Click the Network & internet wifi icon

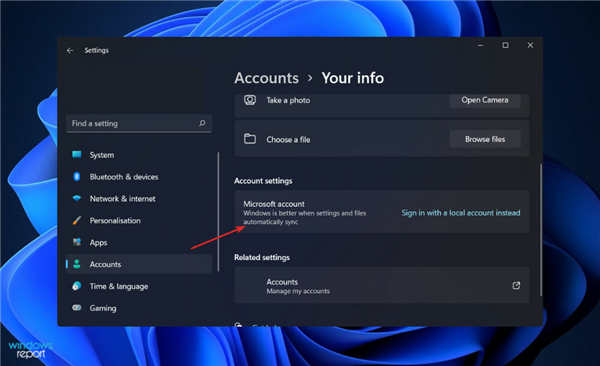pyautogui.click(x=77, y=198)
